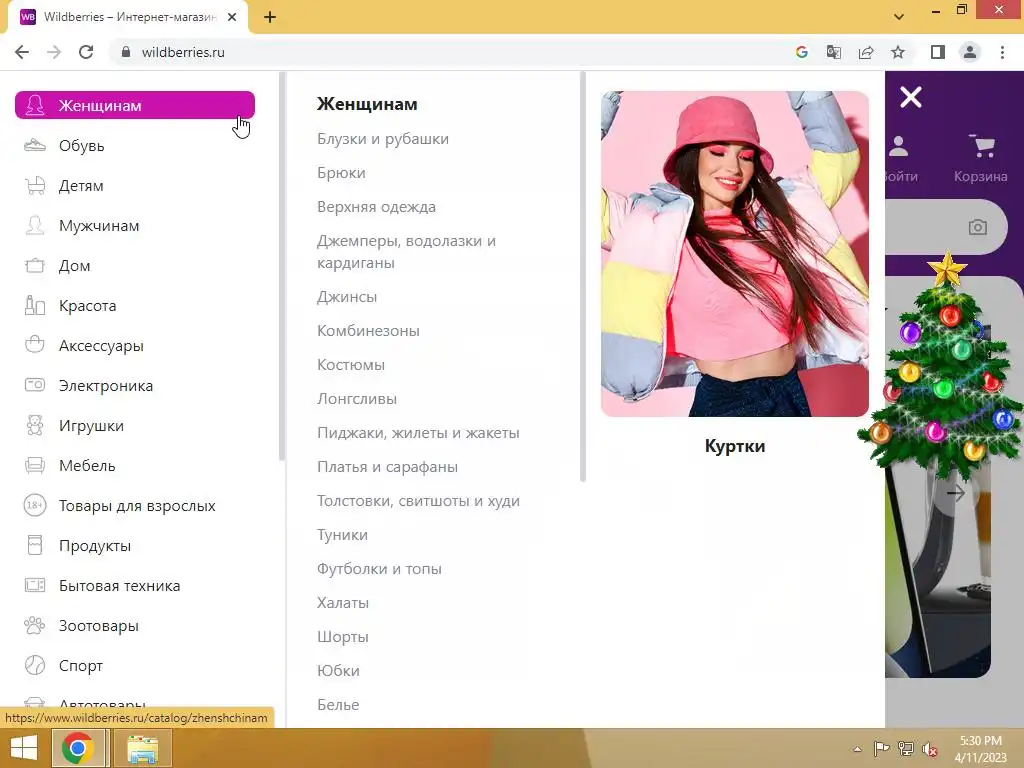Click the appliance icon next to Бытовая техника
Screen dimensions: 1024x768
pos(35,585)
